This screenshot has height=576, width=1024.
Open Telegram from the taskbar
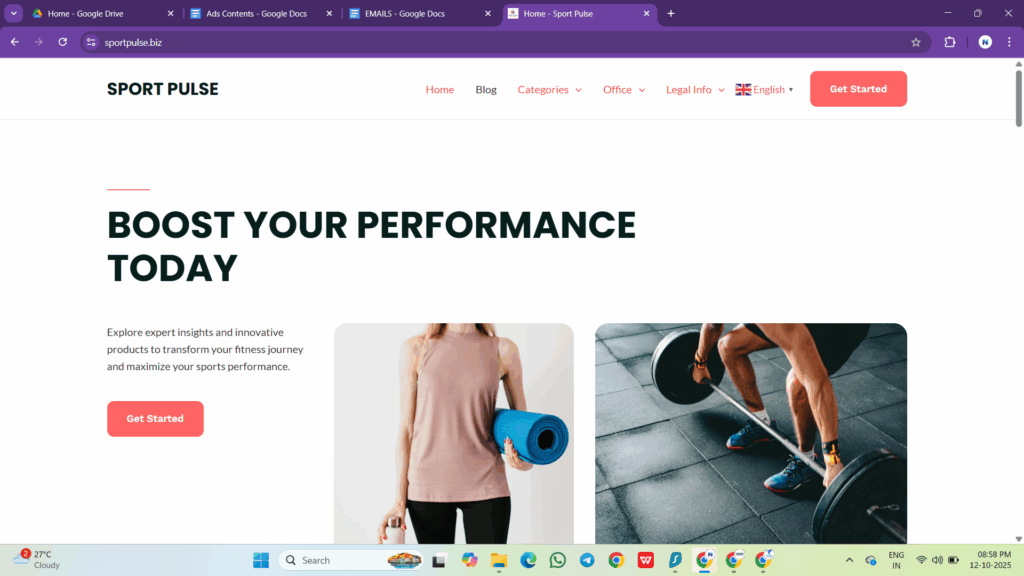click(x=587, y=560)
